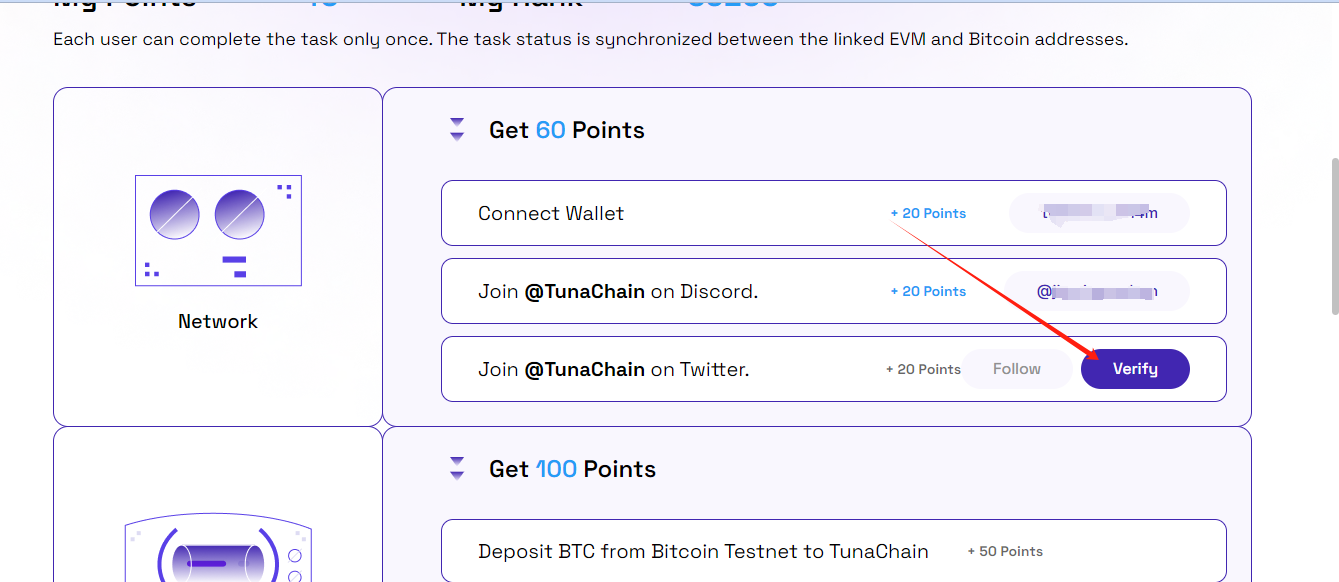The width and height of the screenshot is (1339, 582).
Task: Click the + 20 Points label on Twitter row
Action: tap(923, 369)
